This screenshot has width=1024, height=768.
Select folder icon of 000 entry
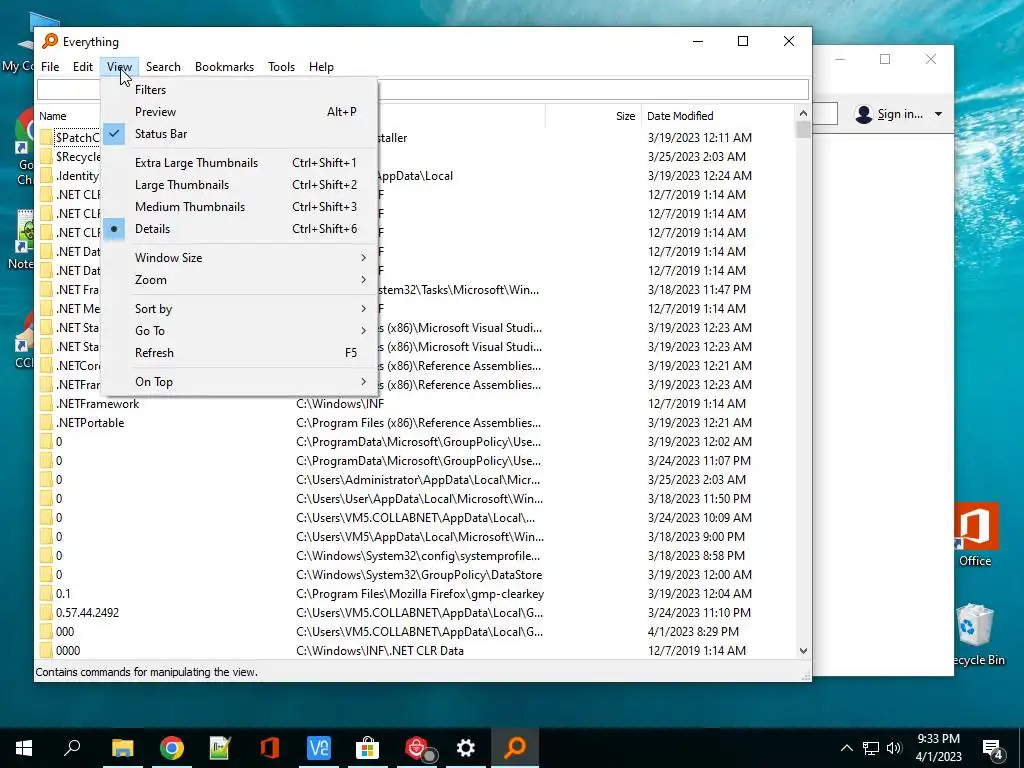click(x=45, y=632)
